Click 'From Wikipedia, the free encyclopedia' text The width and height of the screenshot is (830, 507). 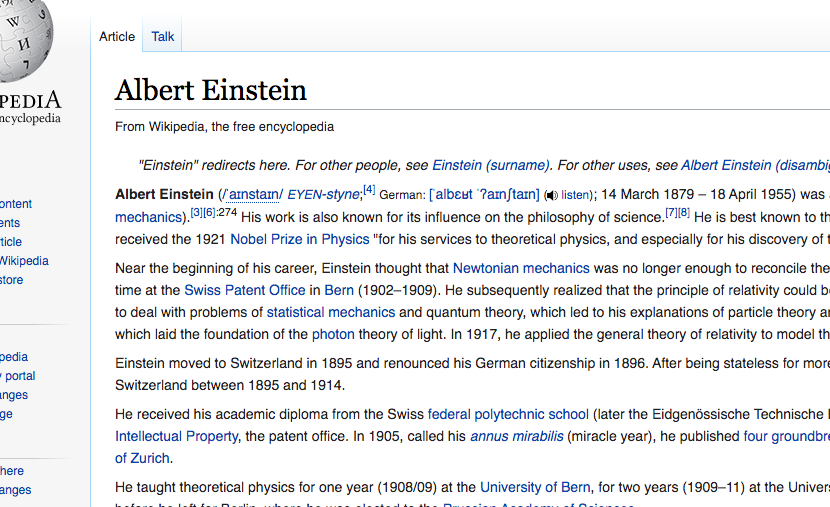(224, 126)
